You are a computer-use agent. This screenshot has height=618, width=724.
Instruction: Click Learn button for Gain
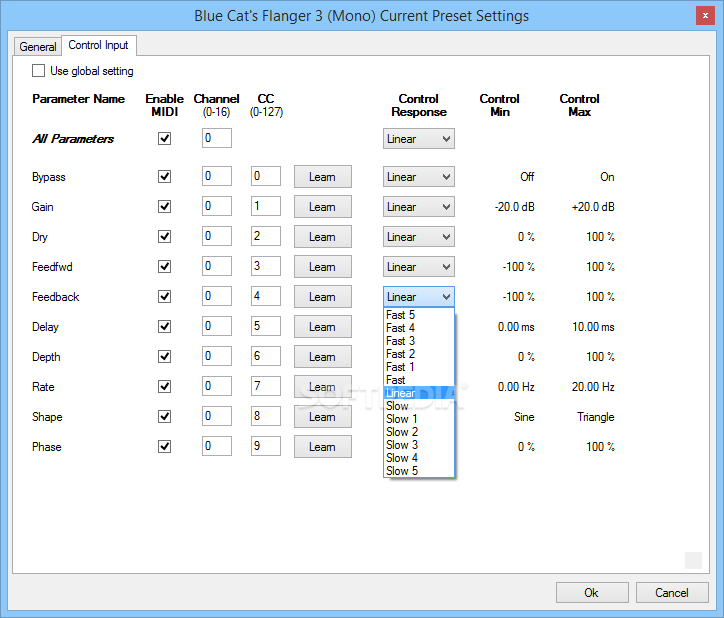click(323, 206)
